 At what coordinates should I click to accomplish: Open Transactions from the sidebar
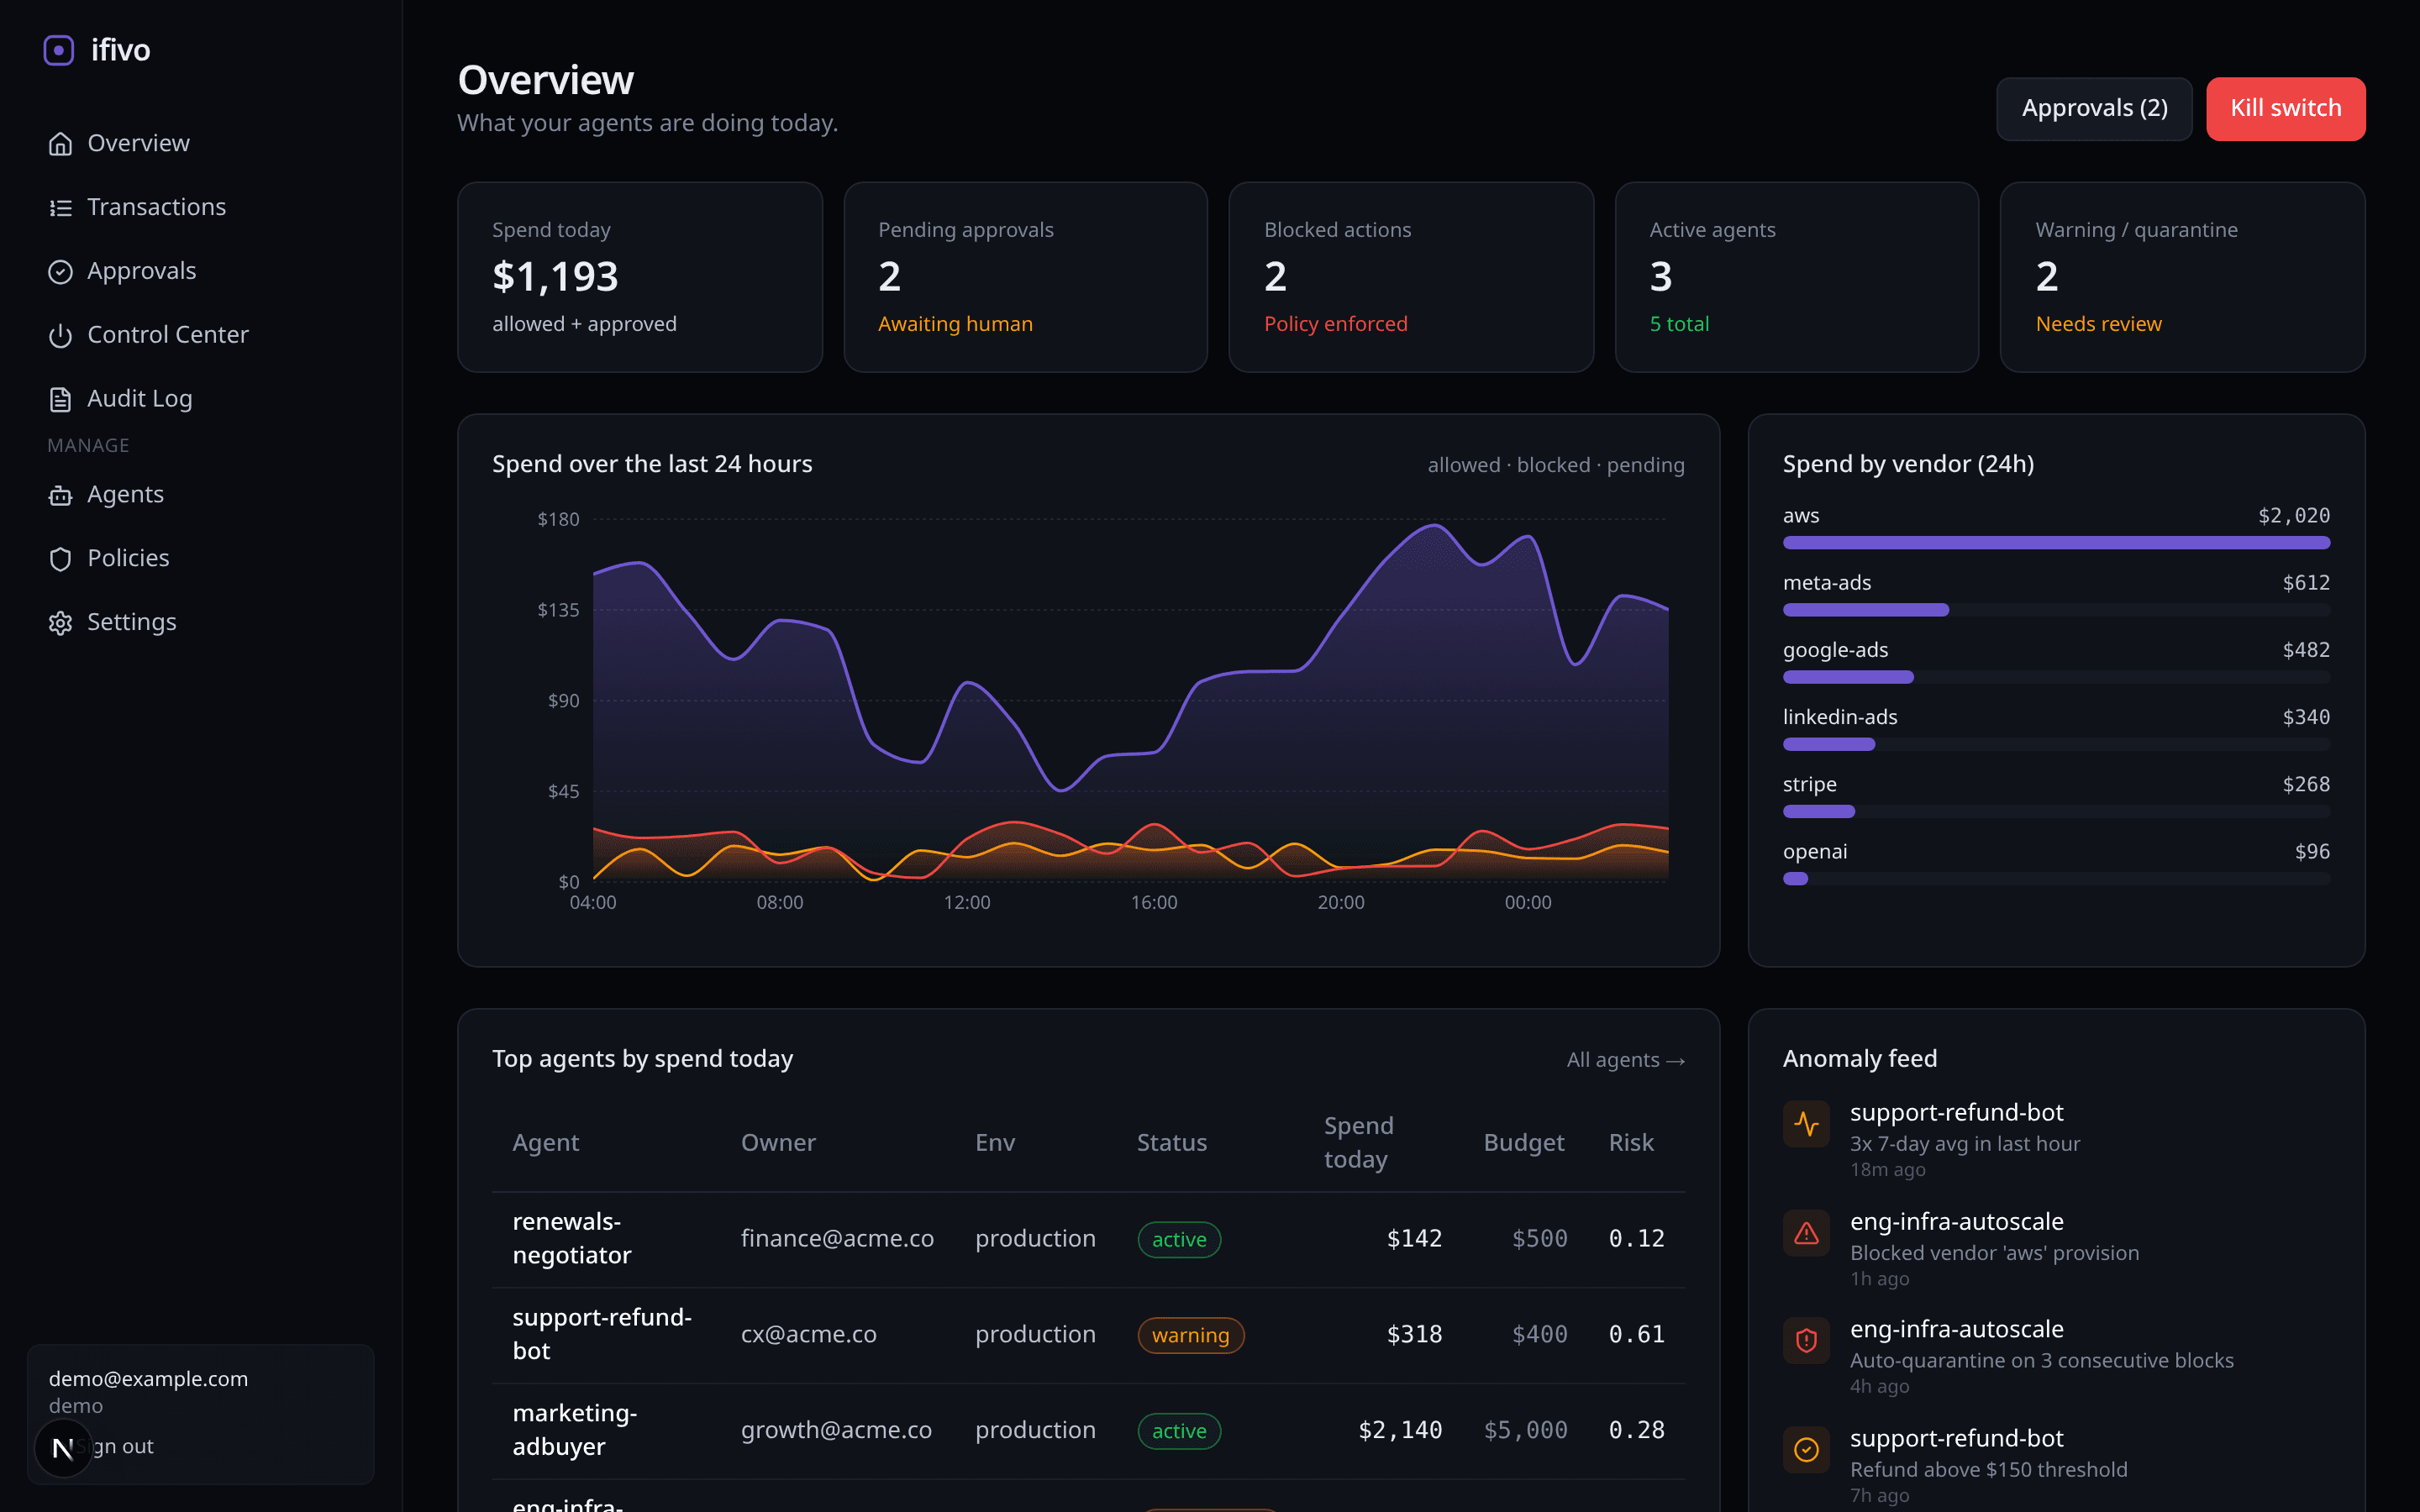click(x=156, y=207)
